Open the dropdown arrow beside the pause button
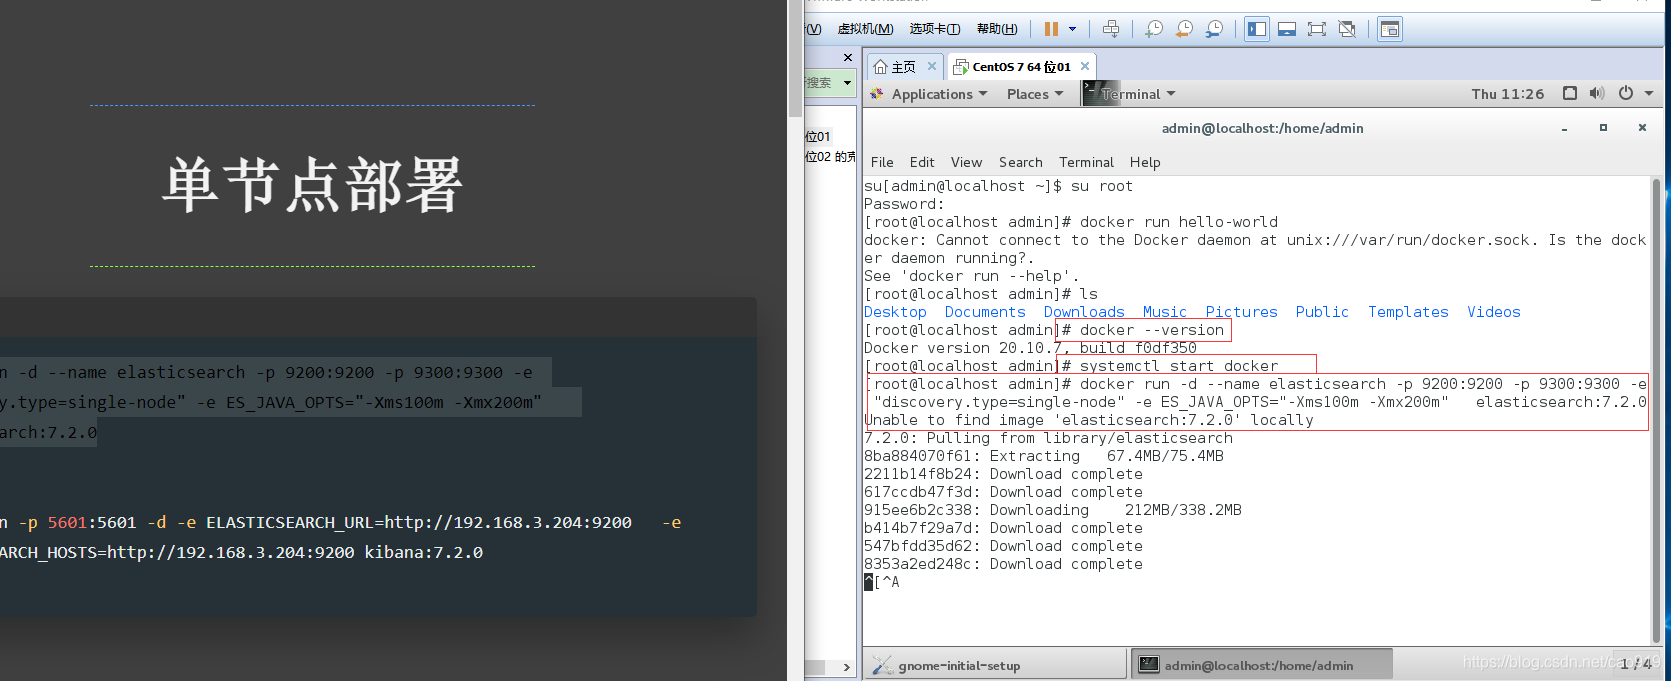Image resolution: width=1671 pixels, height=681 pixels. coord(1073,29)
